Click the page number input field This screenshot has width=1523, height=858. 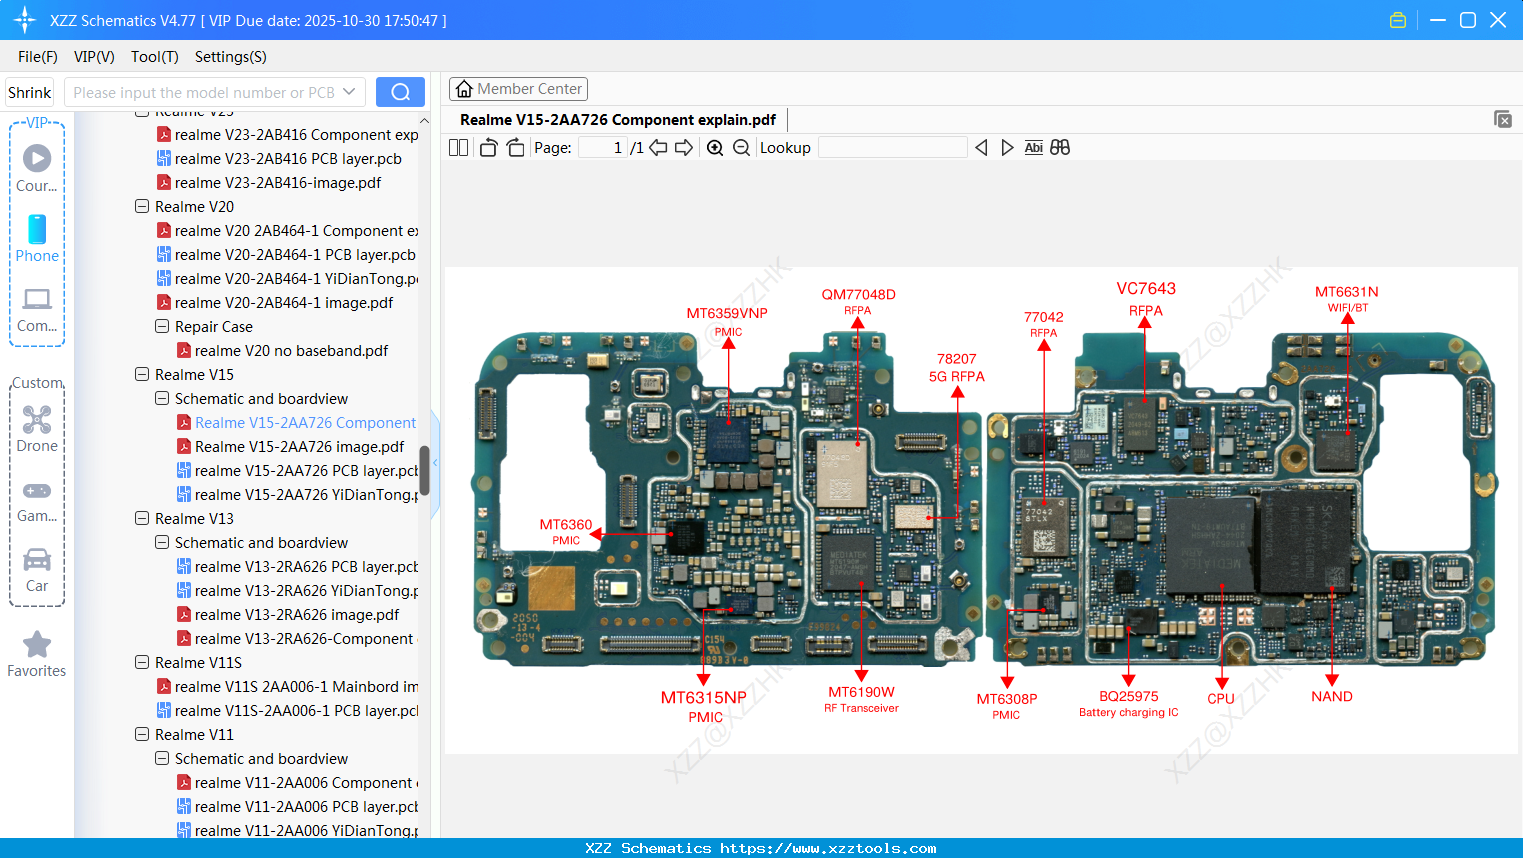(600, 147)
